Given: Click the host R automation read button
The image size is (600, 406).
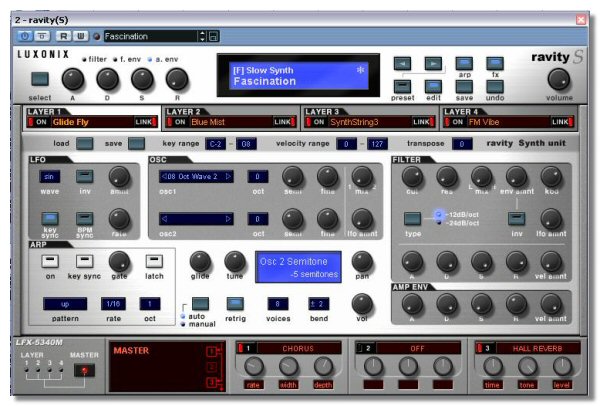Looking at the screenshot, I should 64,36.
